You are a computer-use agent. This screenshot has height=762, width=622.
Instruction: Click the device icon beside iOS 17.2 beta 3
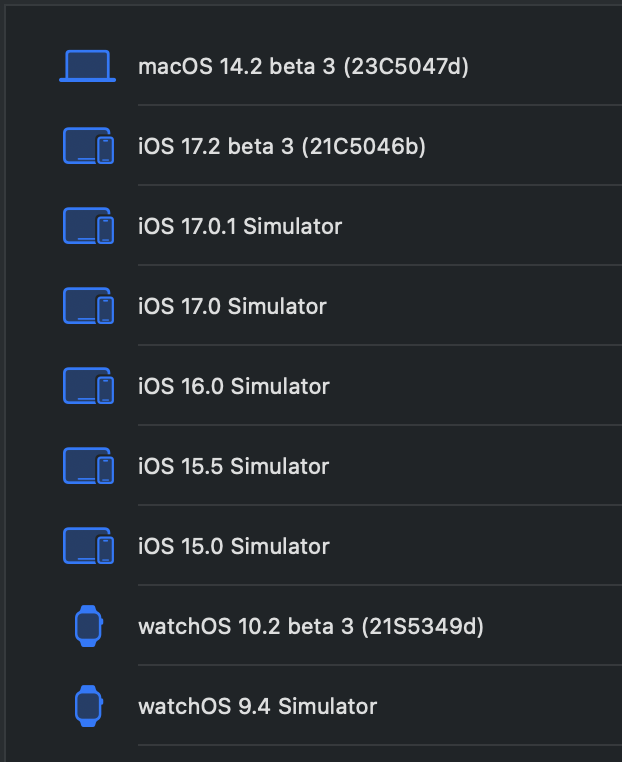[x=88, y=147]
